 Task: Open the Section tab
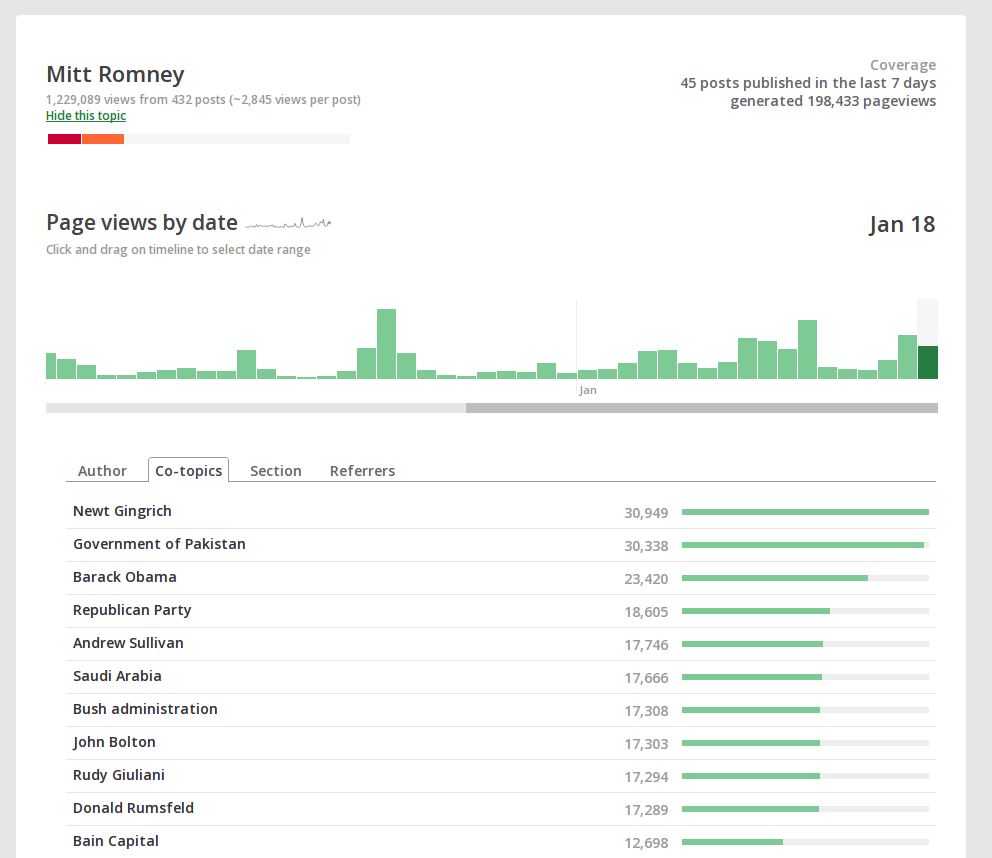276,471
